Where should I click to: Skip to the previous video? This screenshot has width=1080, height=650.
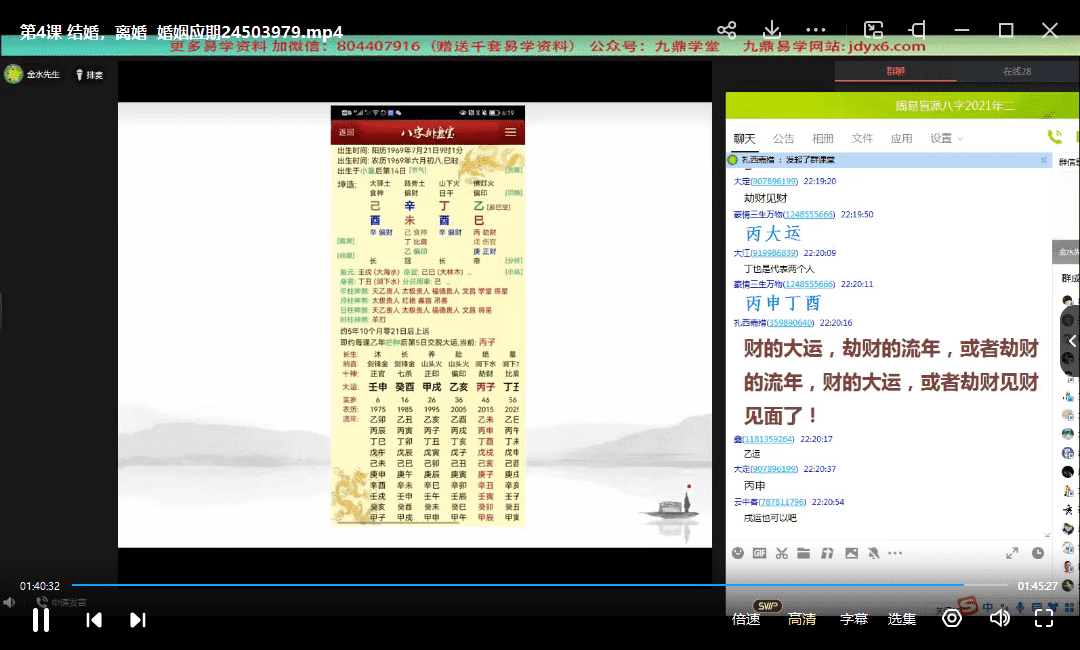click(94, 620)
